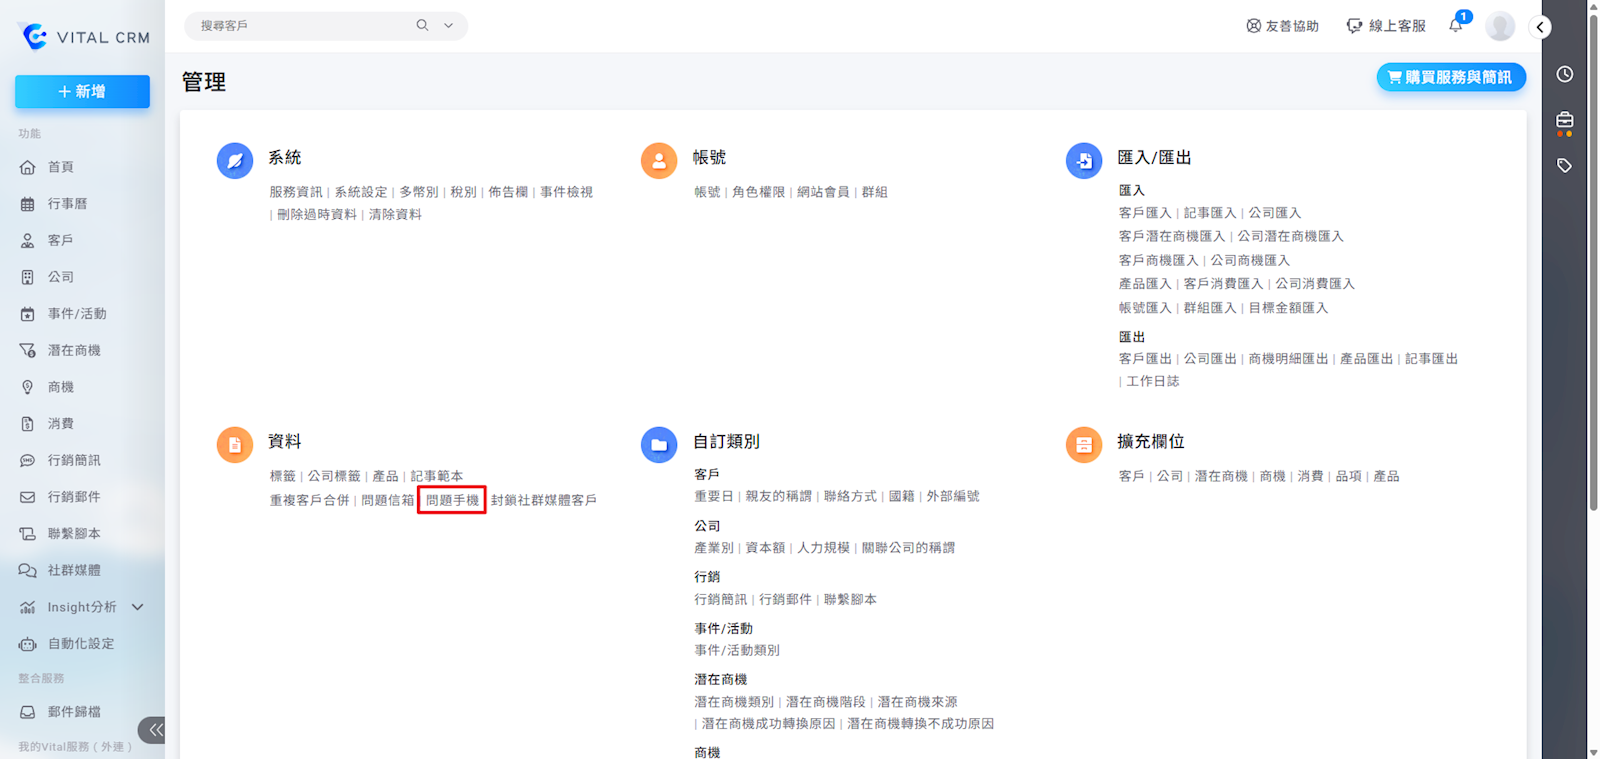Expand the search options dropdown arrow
This screenshot has width=1600, height=759.
pyautogui.click(x=448, y=25)
